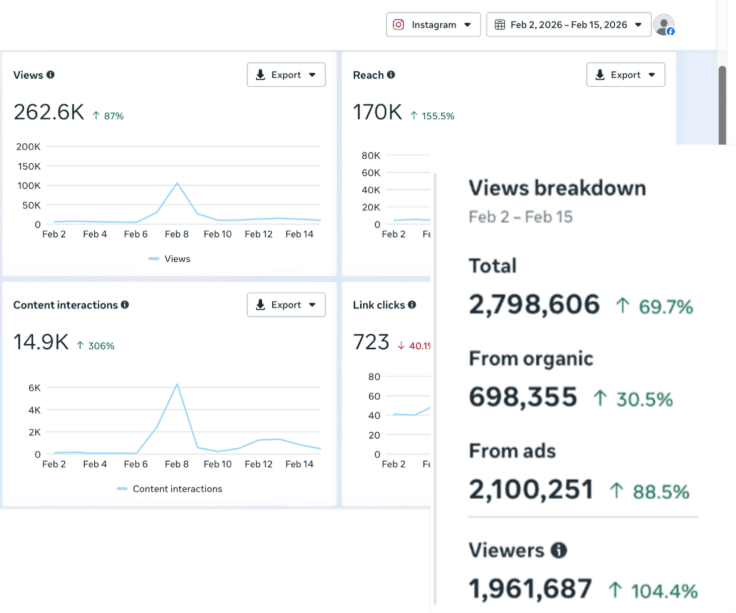Screen dimensions: 736x613
Task: Open the Content interactions info tooltip icon
Action: click(x=124, y=305)
